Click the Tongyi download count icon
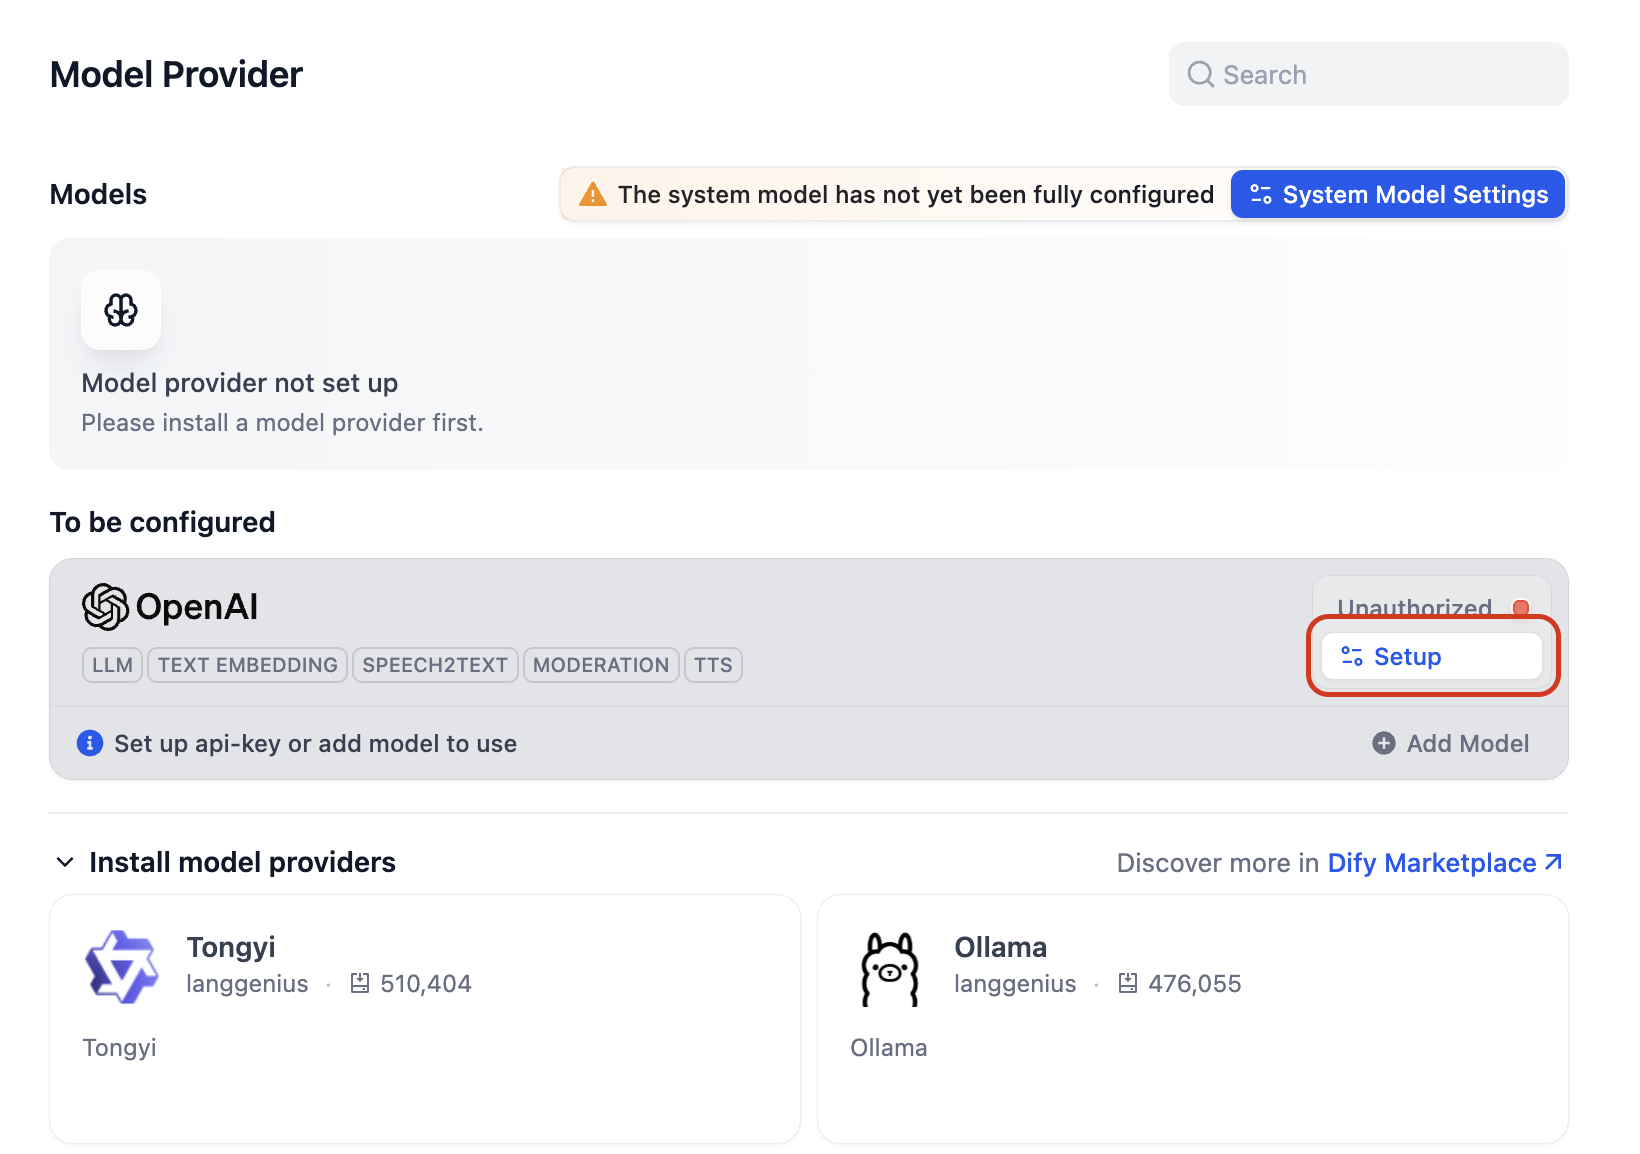 360,984
